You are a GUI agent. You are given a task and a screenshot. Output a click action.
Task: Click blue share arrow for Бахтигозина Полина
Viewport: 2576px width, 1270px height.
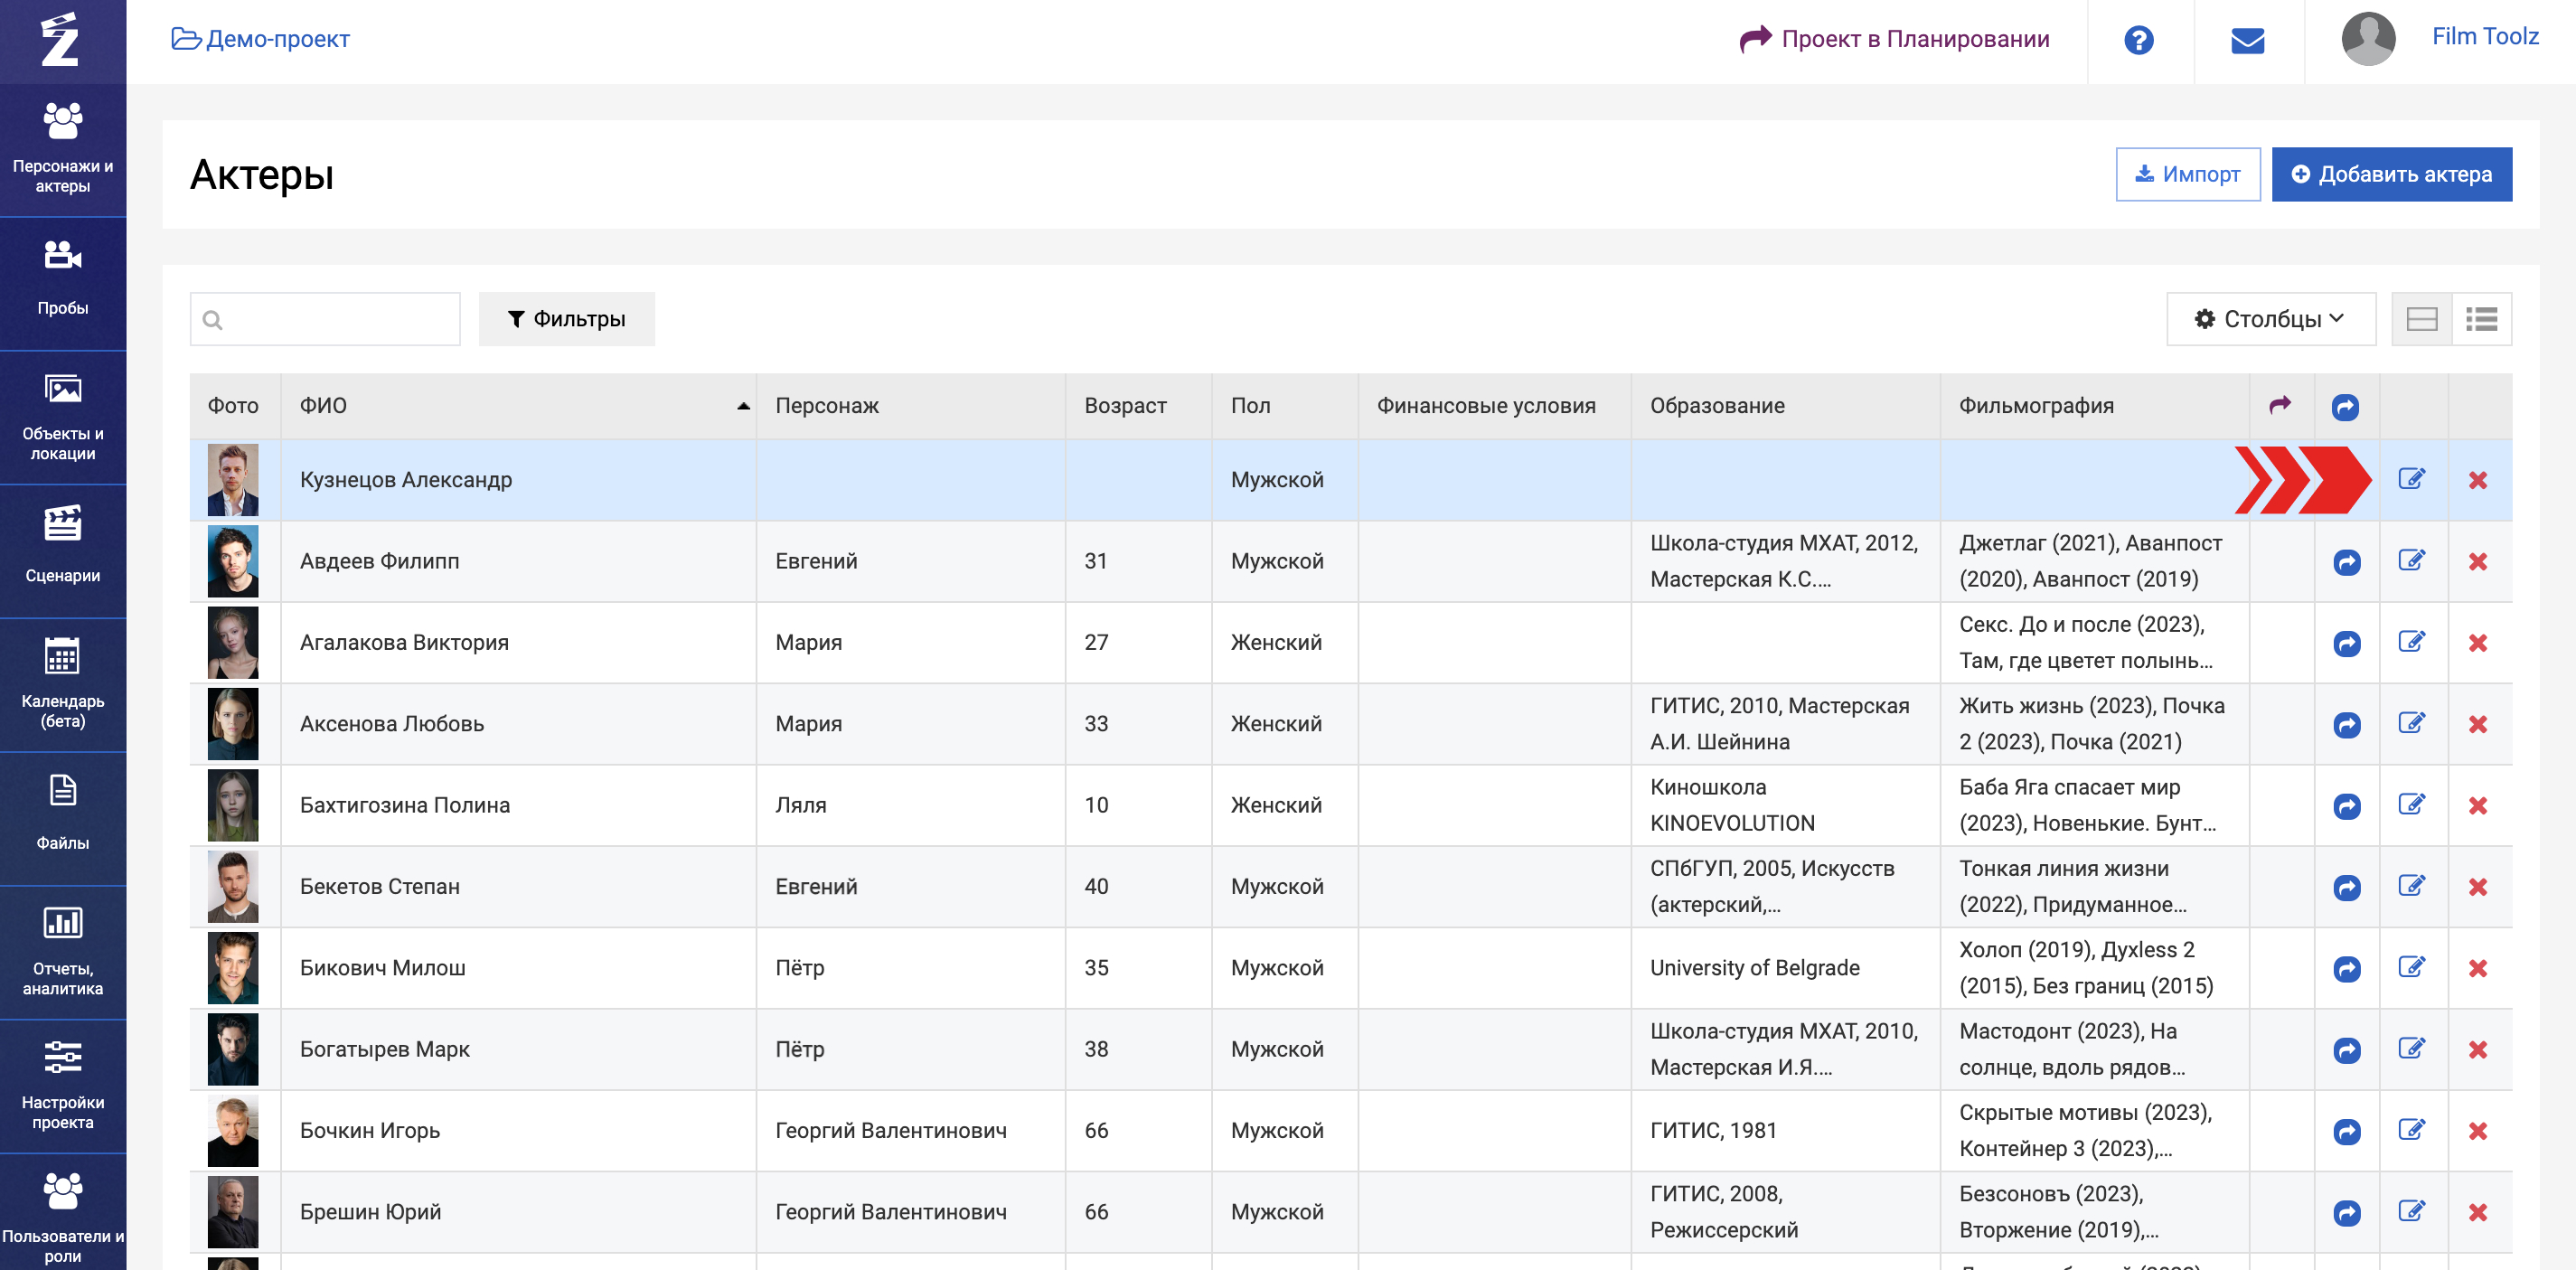pyautogui.click(x=2346, y=806)
